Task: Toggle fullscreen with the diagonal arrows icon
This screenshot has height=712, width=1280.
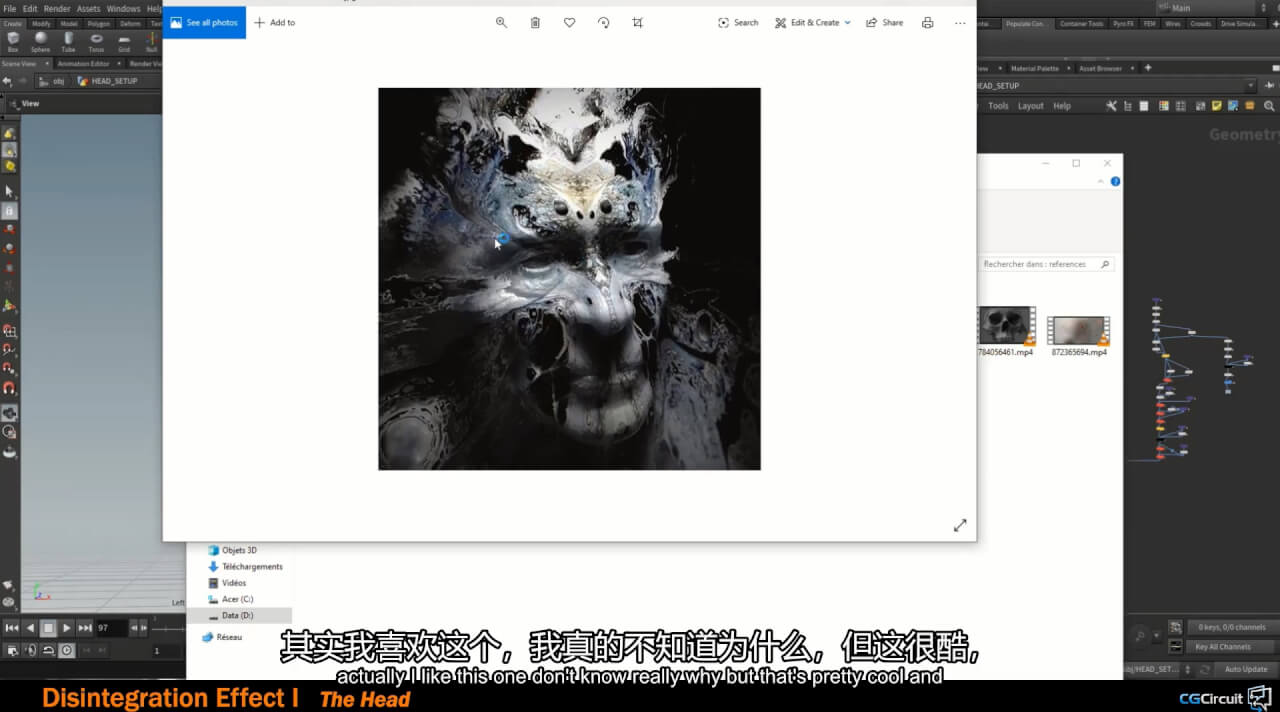Action: 960,525
